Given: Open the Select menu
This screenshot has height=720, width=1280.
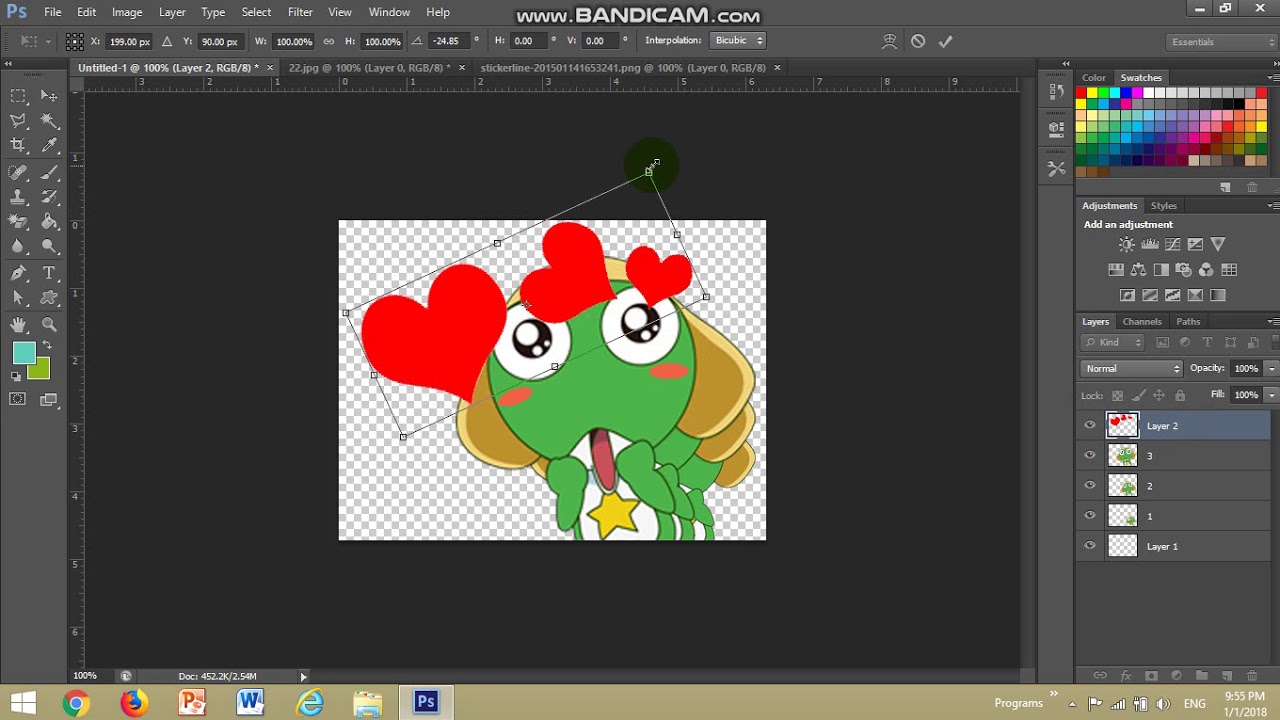Looking at the screenshot, I should pyautogui.click(x=256, y=12).
